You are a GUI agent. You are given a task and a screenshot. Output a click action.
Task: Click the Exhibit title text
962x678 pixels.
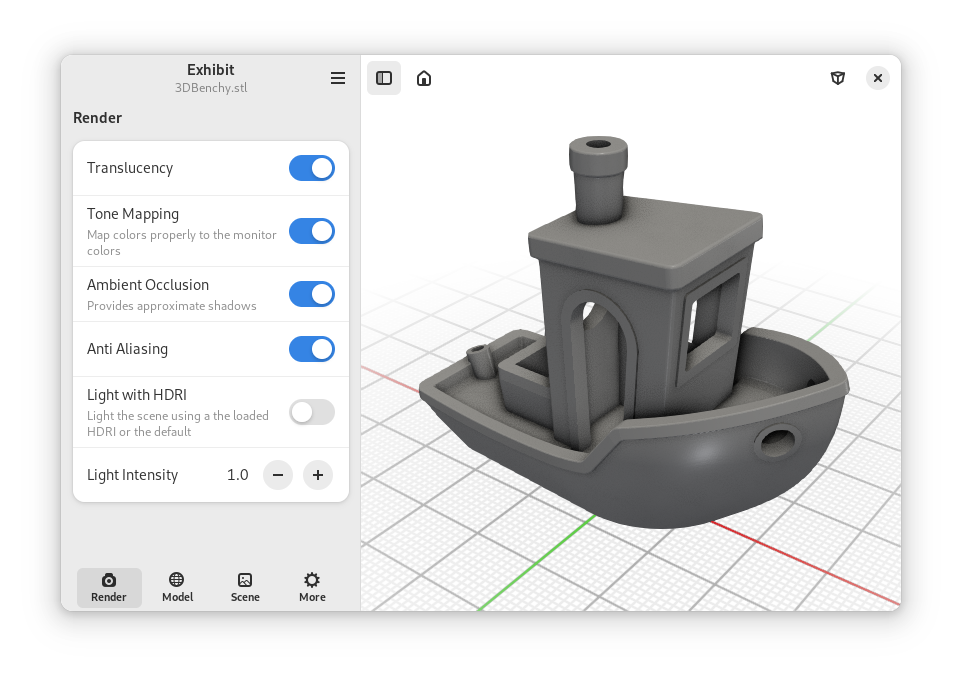point(211,69)
